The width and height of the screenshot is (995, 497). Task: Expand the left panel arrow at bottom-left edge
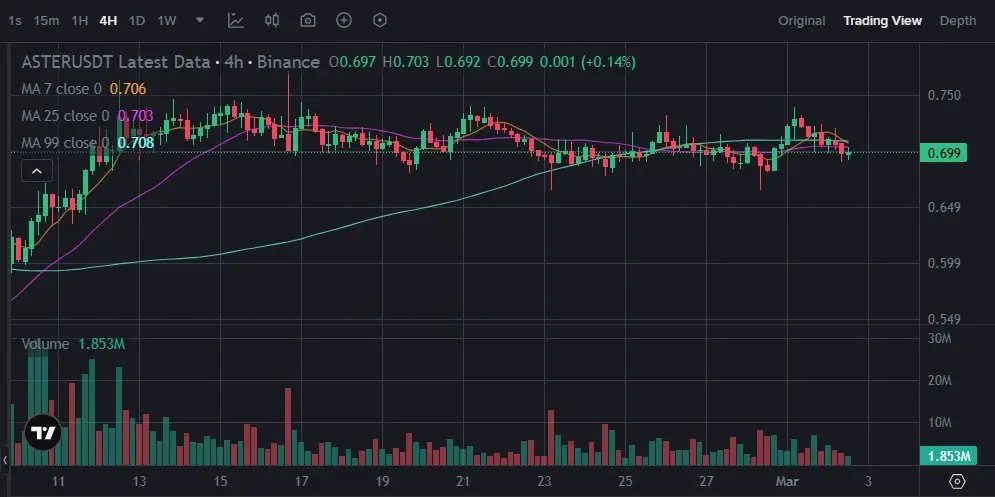[5, 460]
